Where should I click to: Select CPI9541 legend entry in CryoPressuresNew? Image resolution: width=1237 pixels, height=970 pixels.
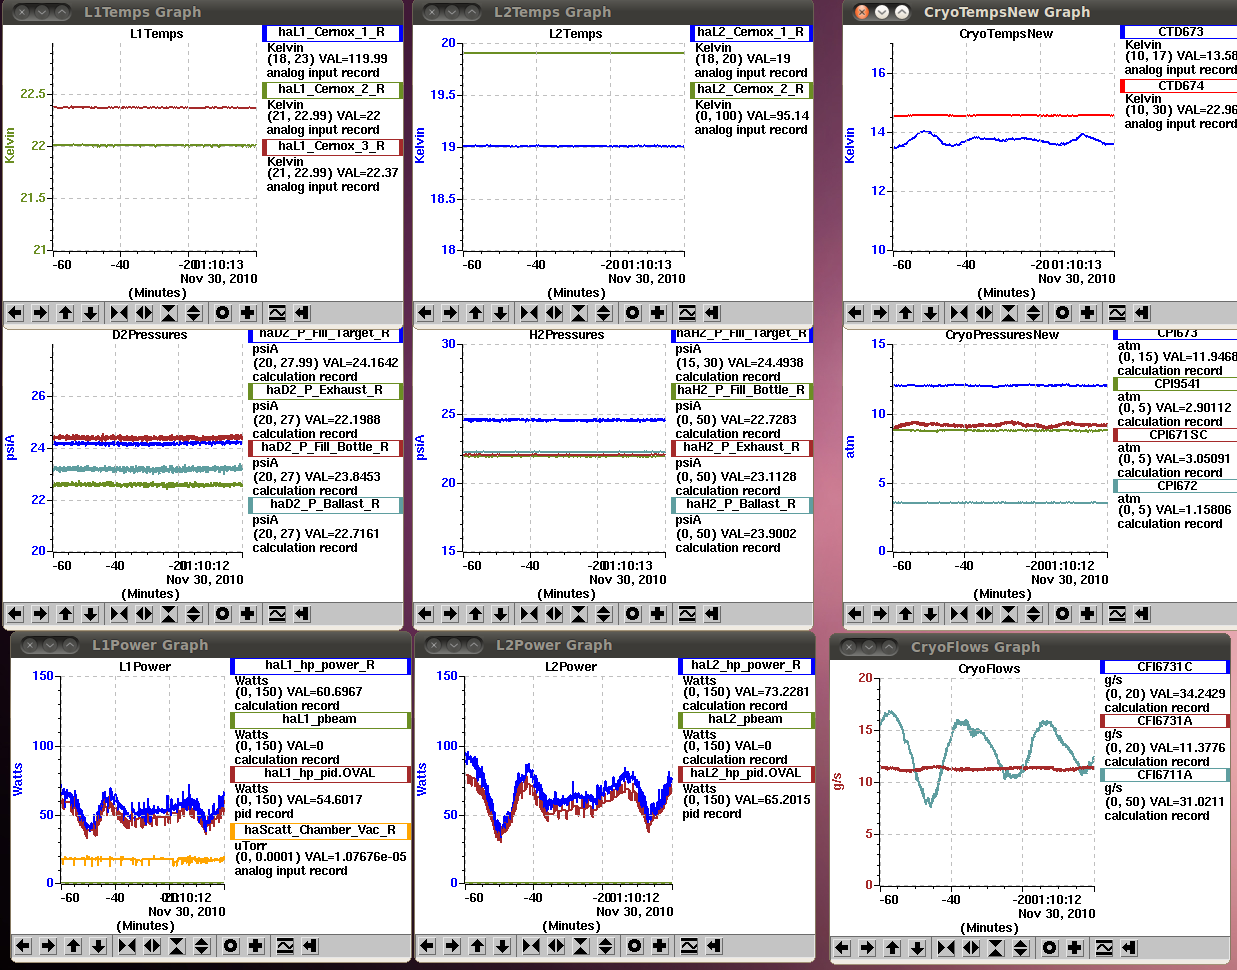[x=1176, y=384]
